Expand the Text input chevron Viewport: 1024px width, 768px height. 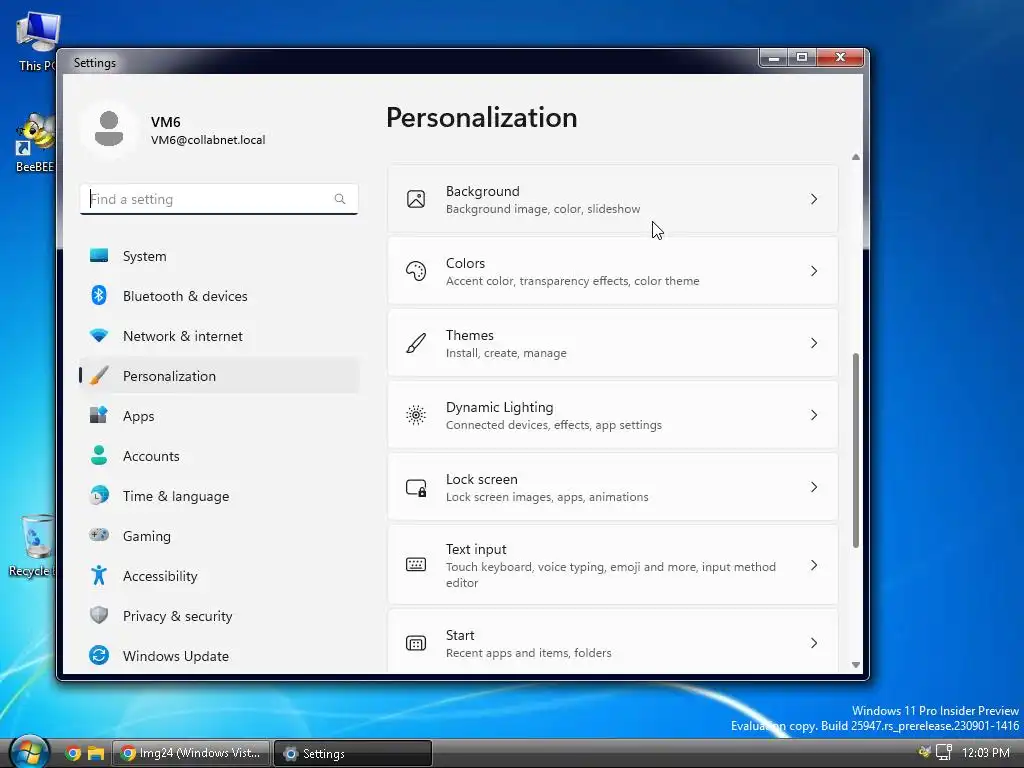point(814,565)
